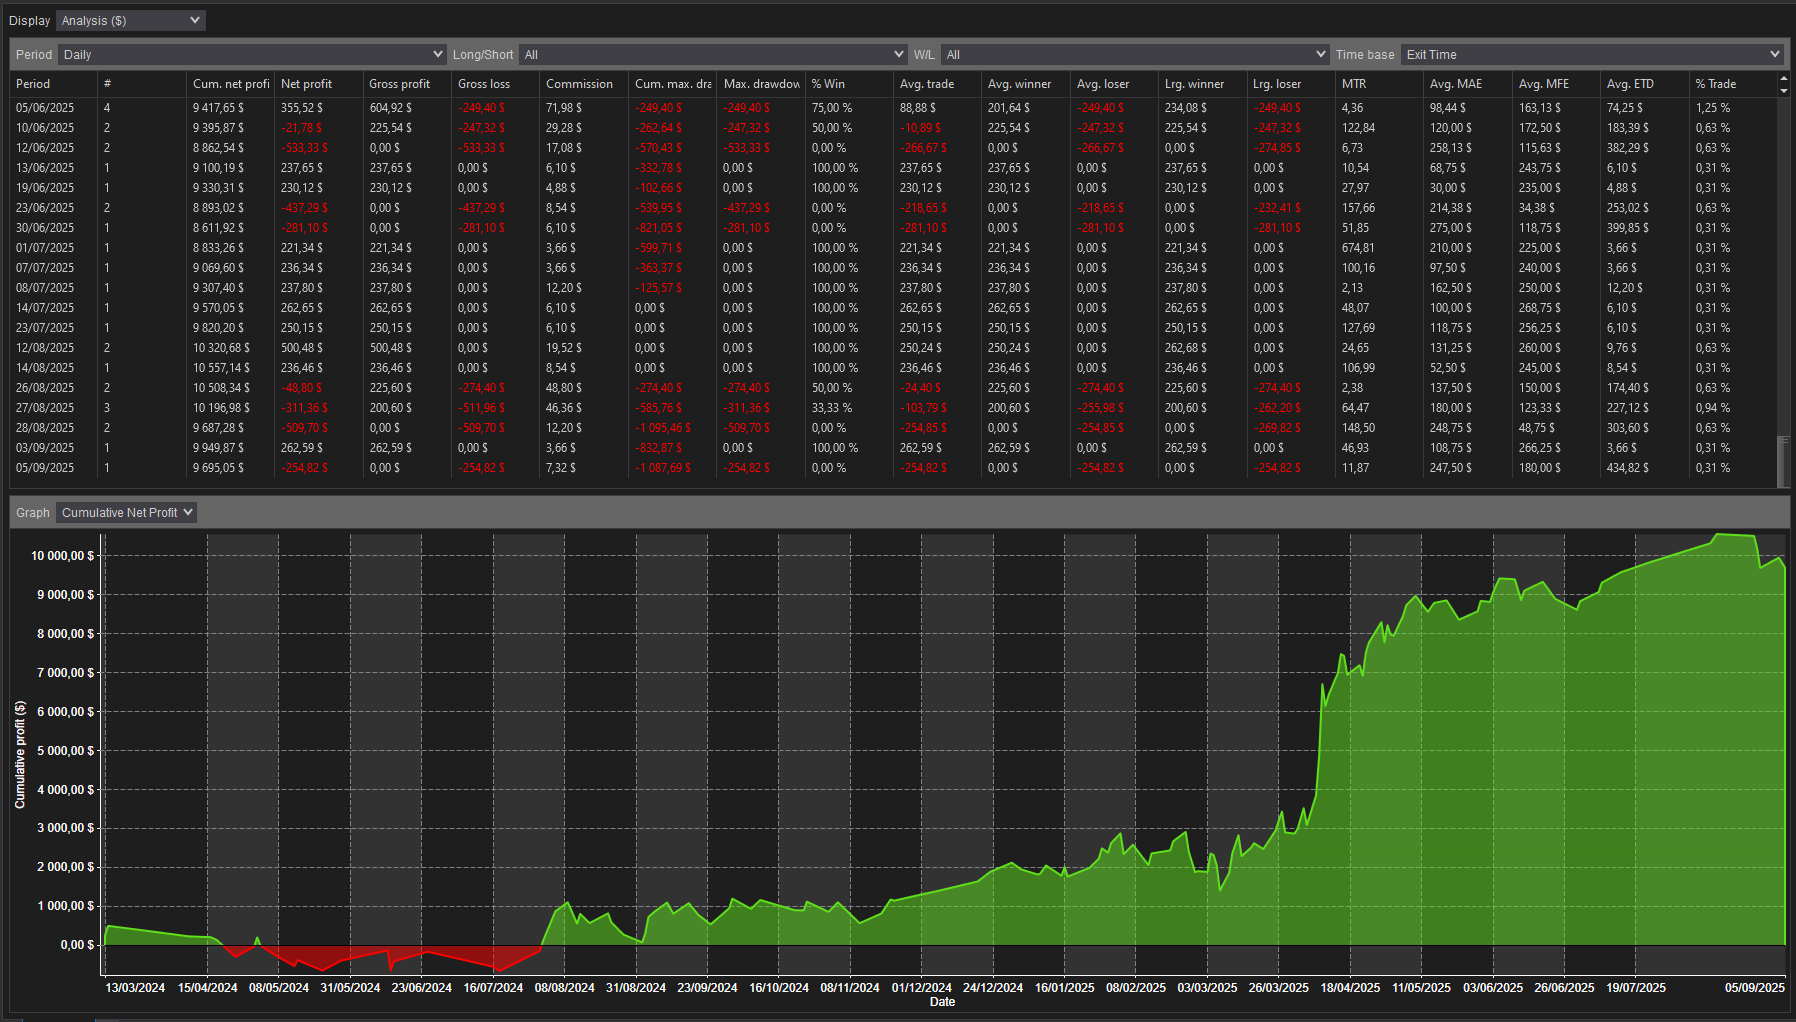The height and width of the screenshot is (1022, 1796).
Task: Open the W/L filter dropdown
Action: click(x=1134, y=54)
